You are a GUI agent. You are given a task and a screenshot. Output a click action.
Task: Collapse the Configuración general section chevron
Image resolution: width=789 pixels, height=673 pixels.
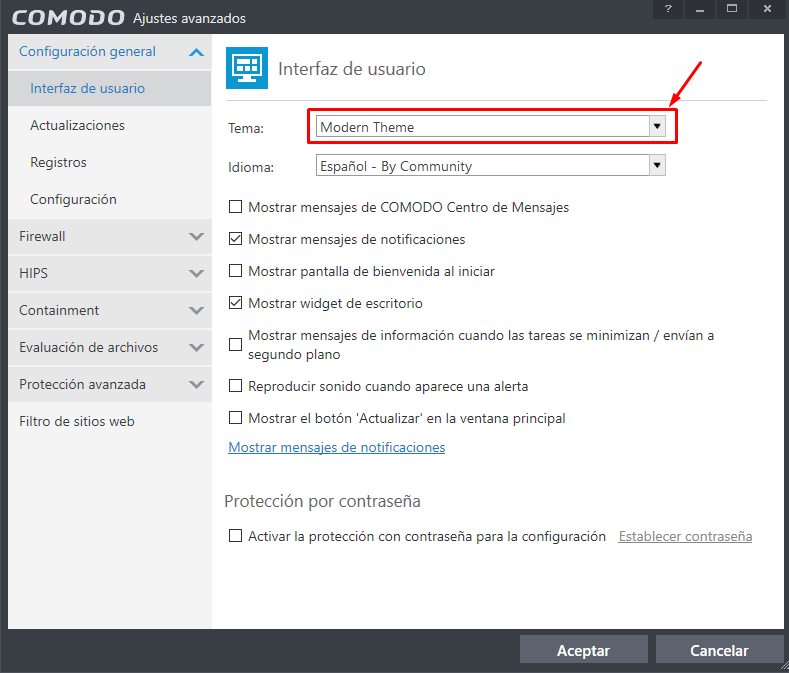(x=196, y=52)
